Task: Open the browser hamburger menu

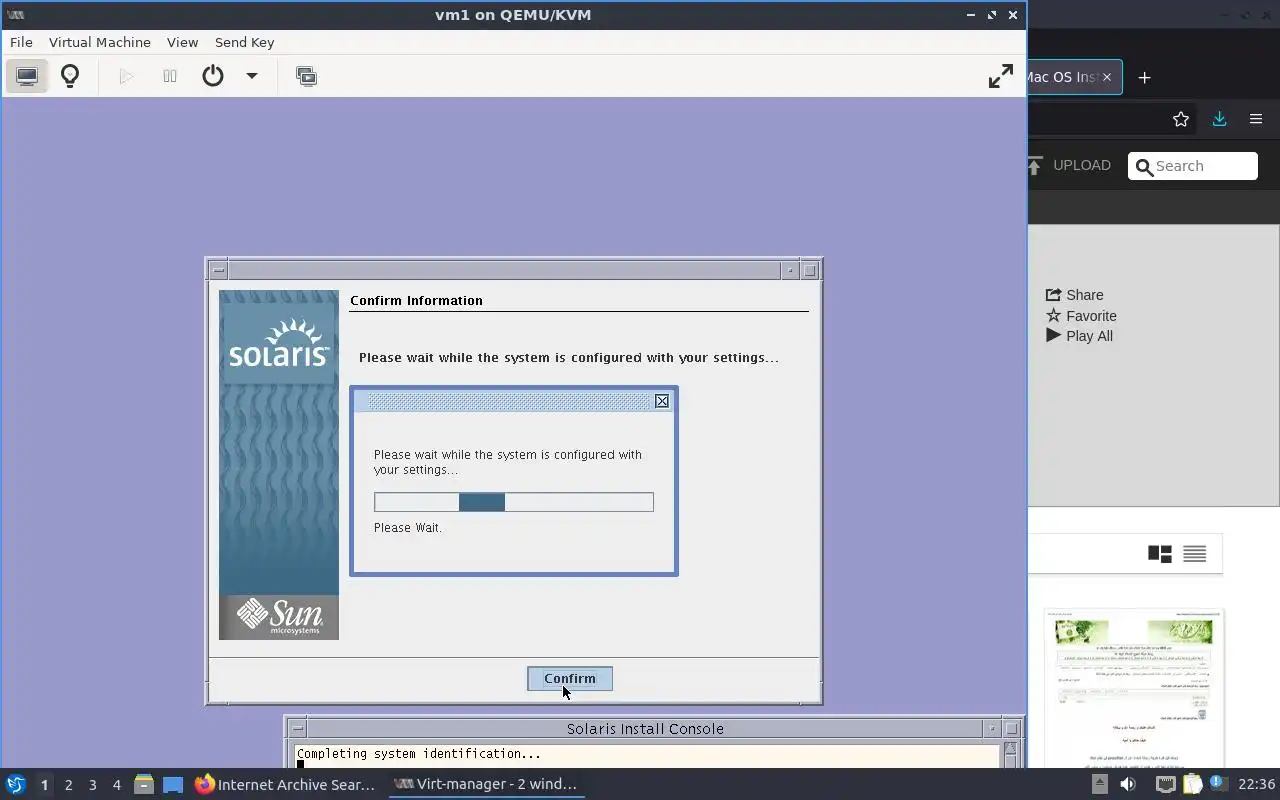Action: tap(1256, 119)
